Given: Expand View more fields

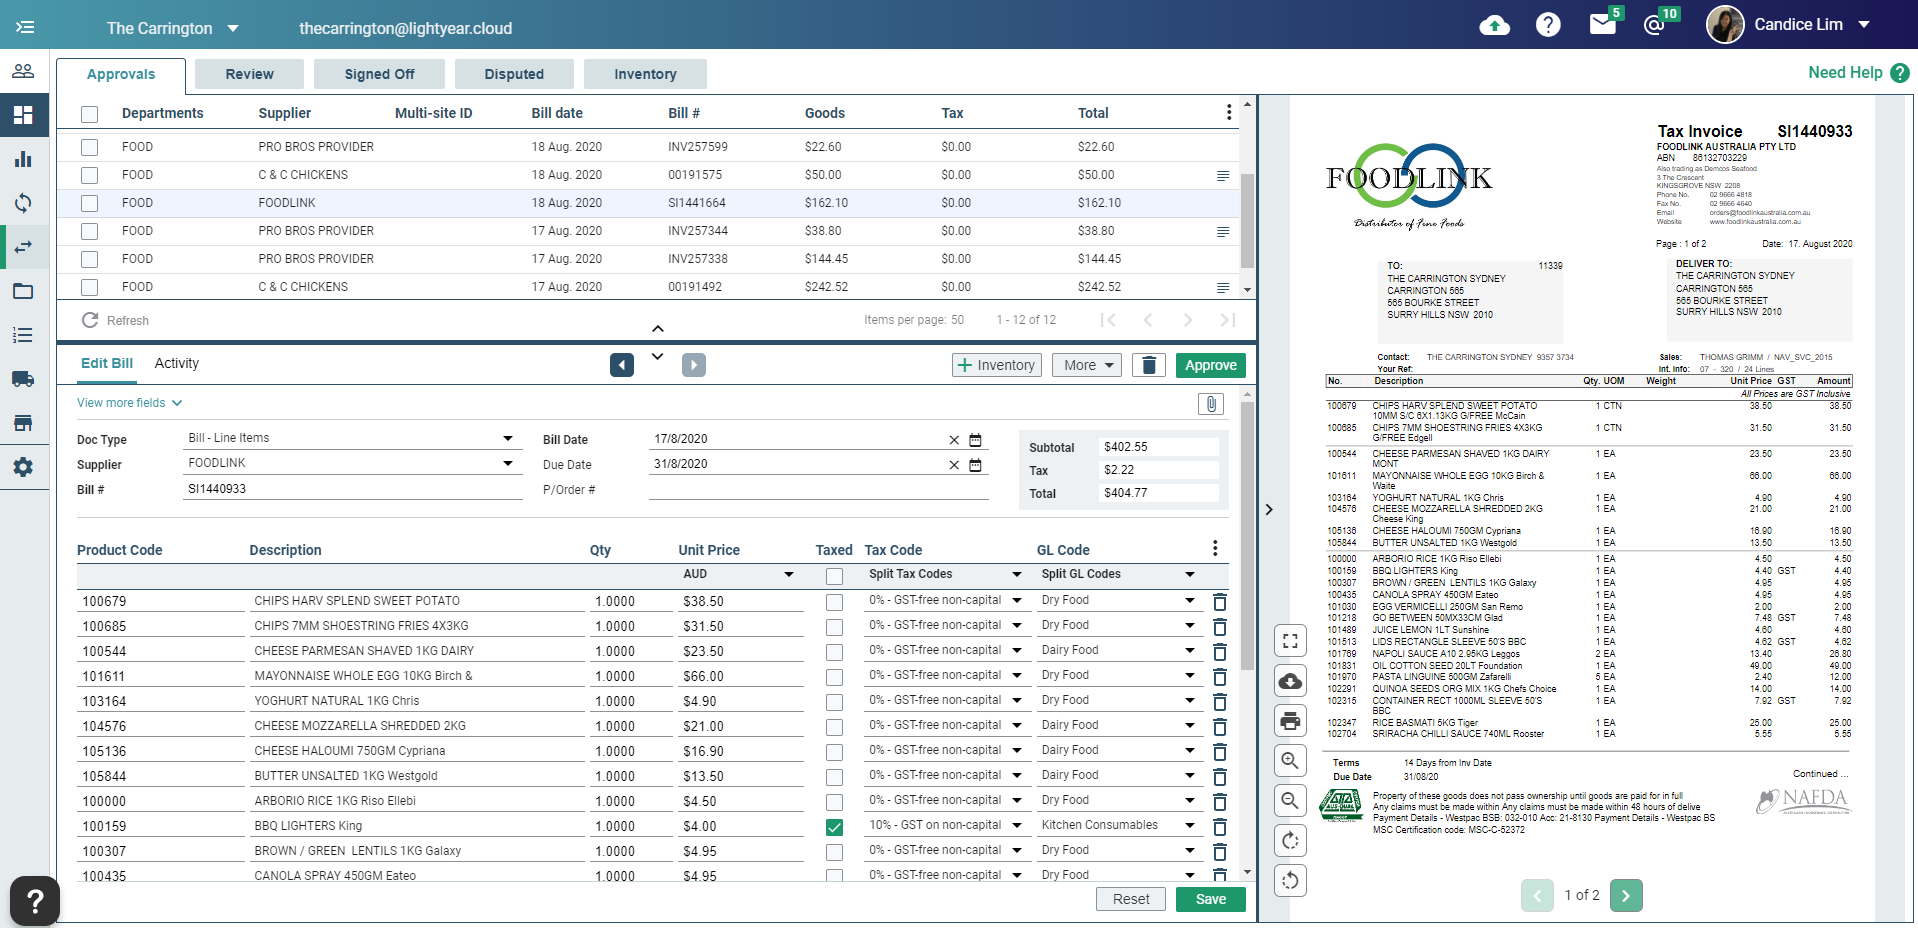Looking at the screenshot, I should click(130, 403).
